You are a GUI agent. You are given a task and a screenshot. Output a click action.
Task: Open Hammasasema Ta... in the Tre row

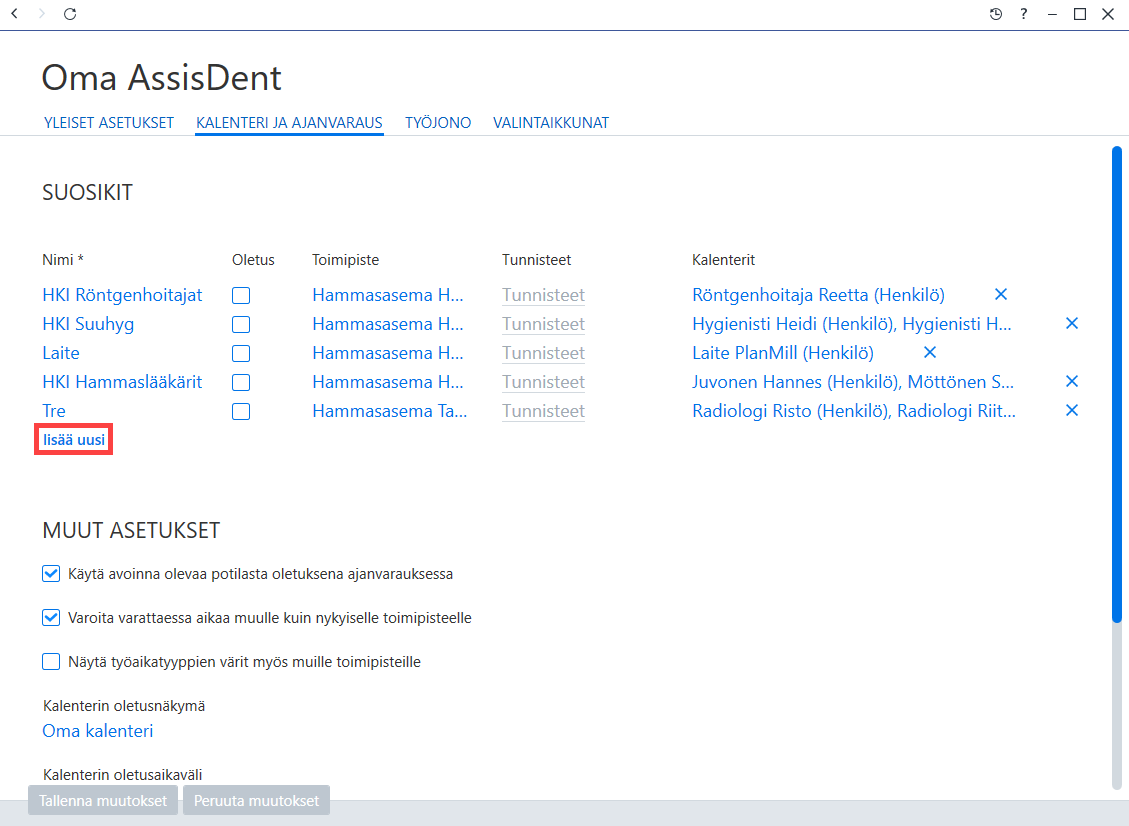[390, 410]
